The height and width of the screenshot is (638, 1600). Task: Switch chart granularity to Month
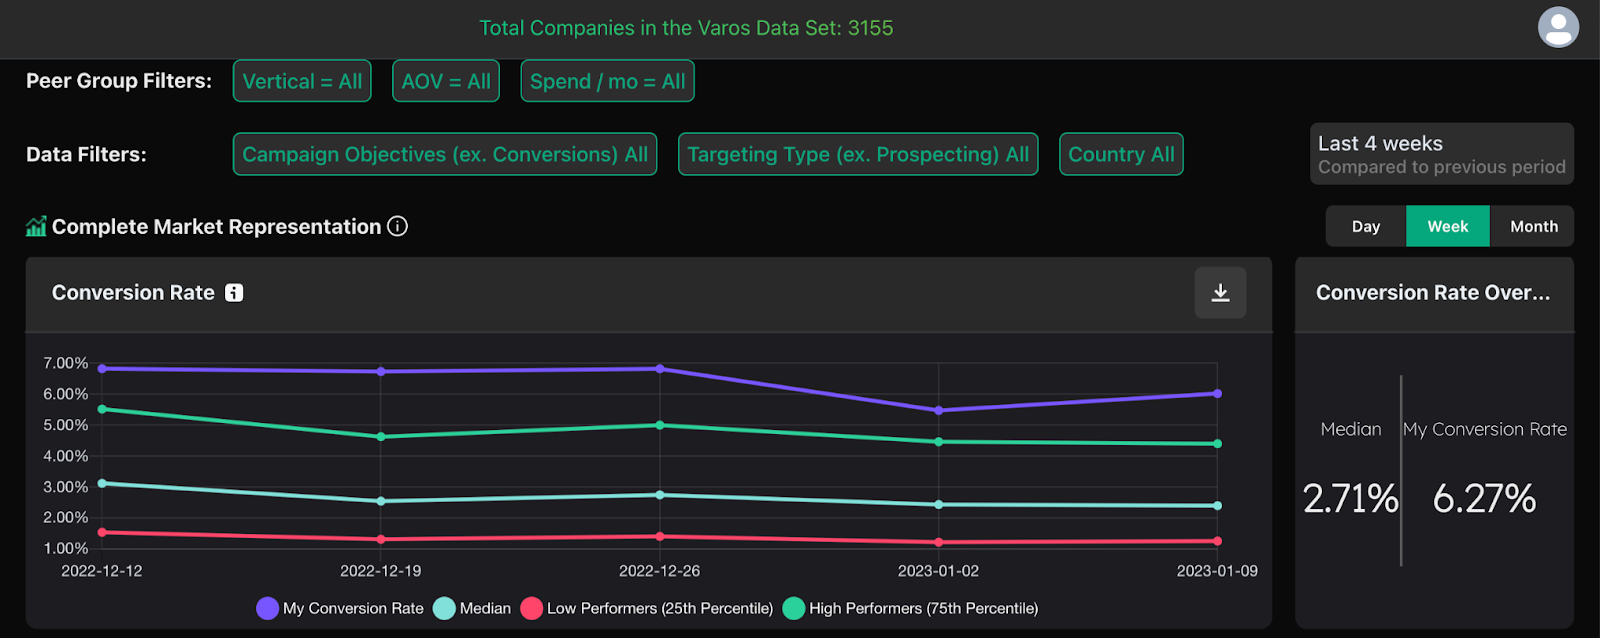1533,226
